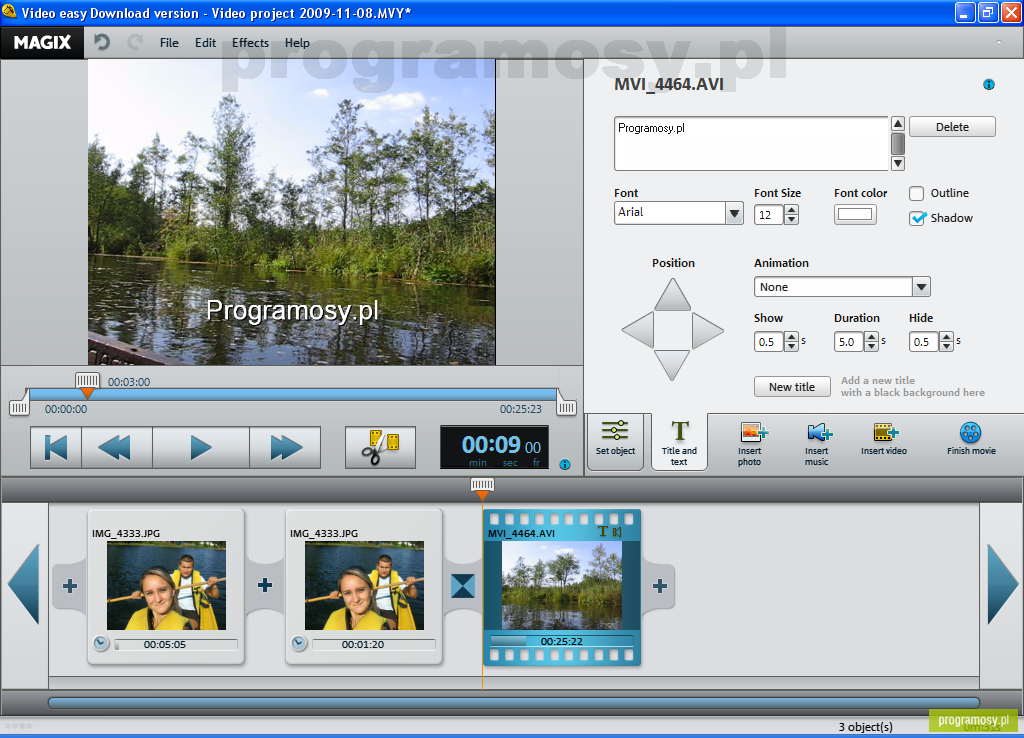The width and height of the screenshot is (1024, 738).
Task: Open the info icon beside MVI_4464.AVI title
Action: point(989,84)
